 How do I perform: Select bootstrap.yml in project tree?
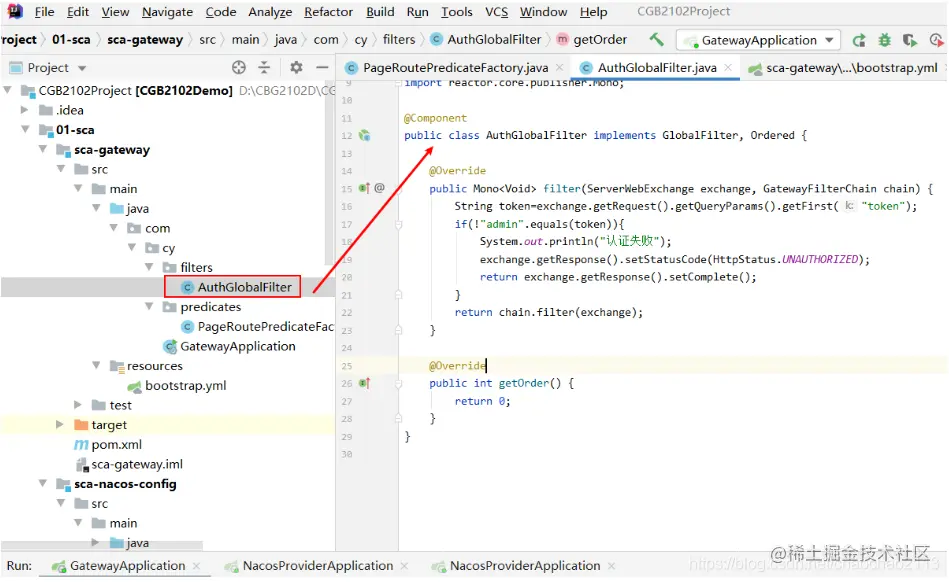(x=185, y=385)
